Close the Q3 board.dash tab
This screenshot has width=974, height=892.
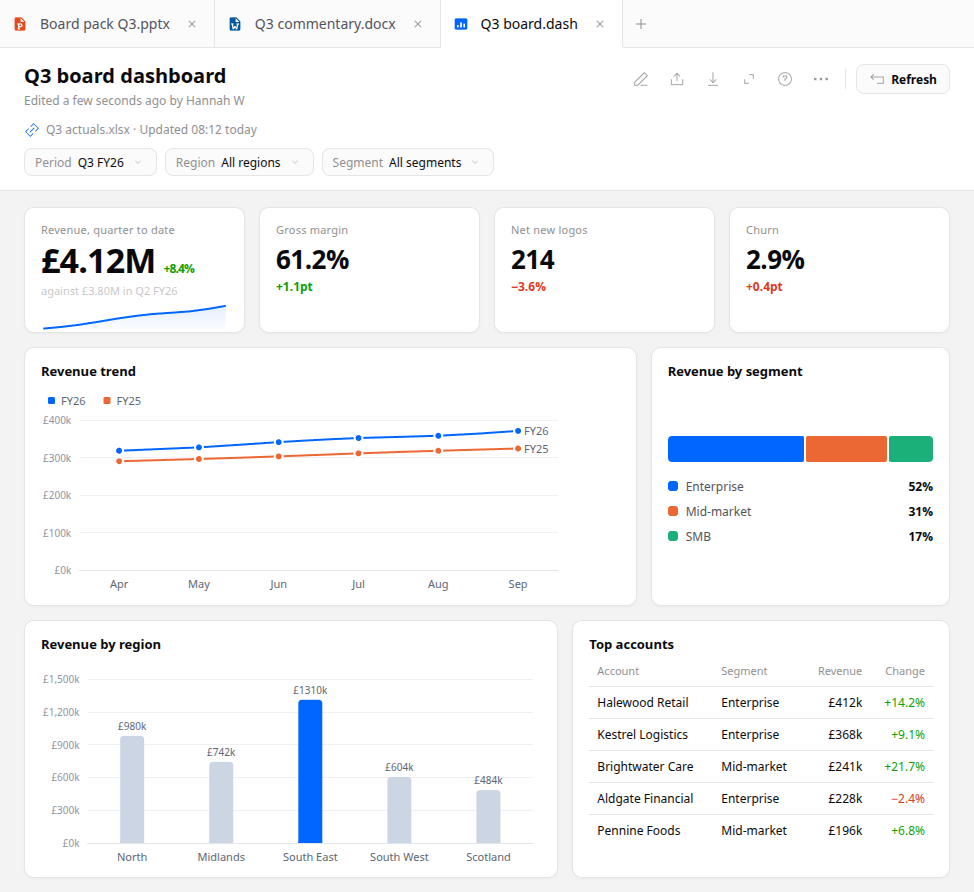click(x=600, y=24)
